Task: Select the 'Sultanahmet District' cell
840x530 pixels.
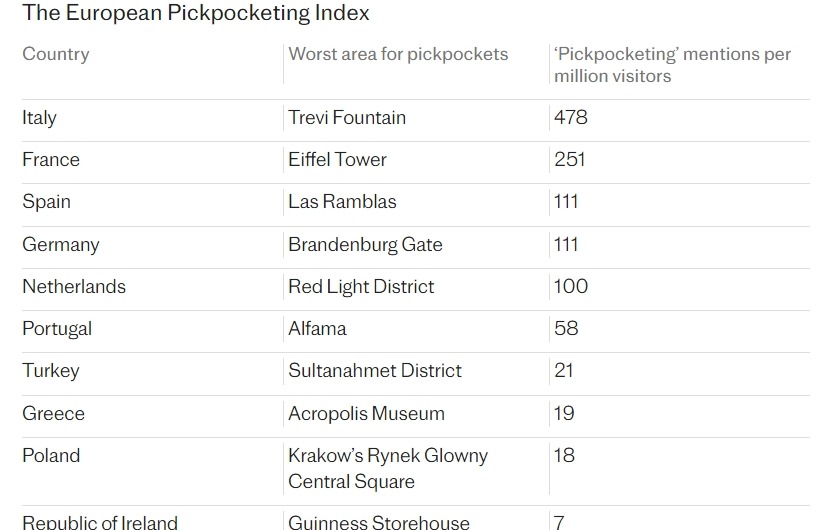Action: click(375, 371)
